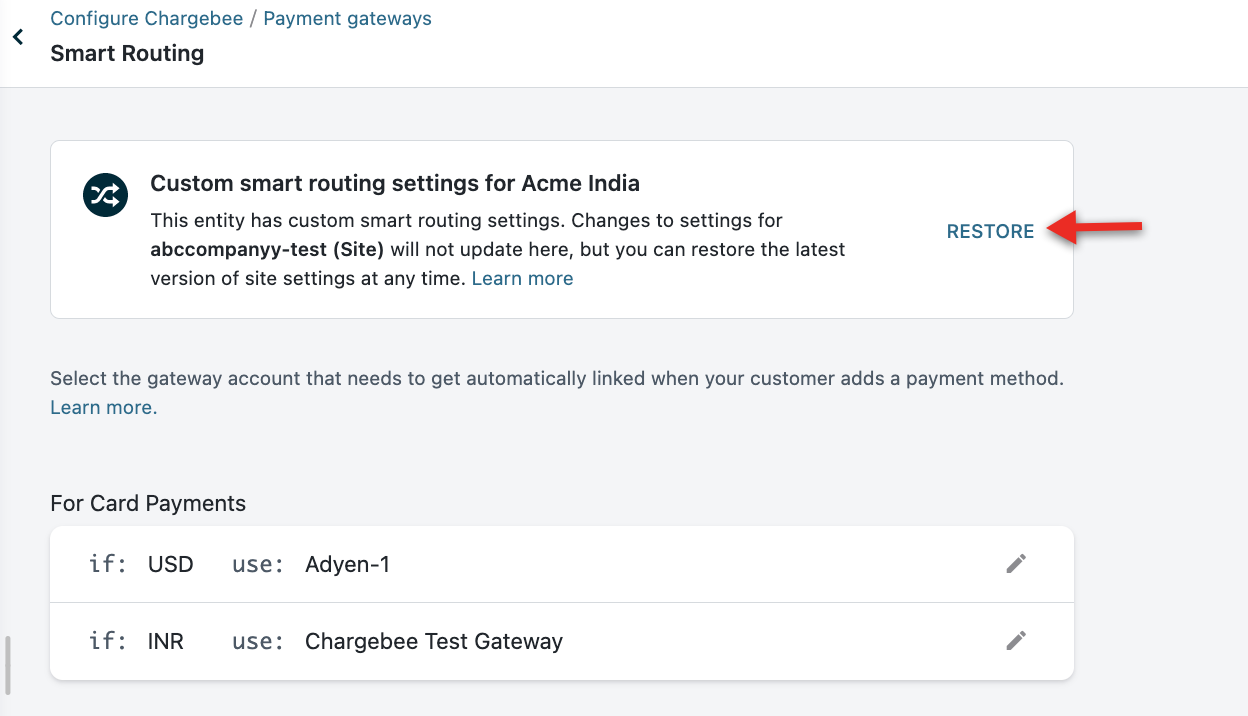Click the USD currency label
This screenshot has height=716, width=1248.
coord(170,565)
